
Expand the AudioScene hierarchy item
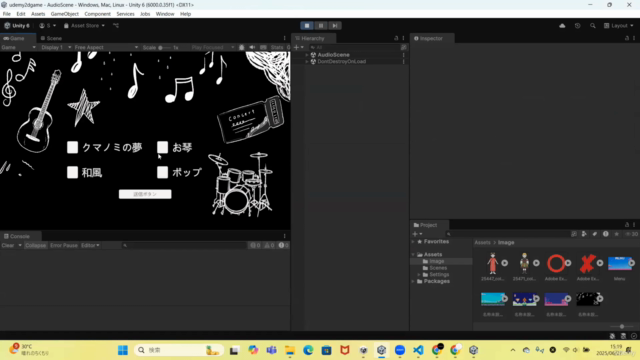[307, 55]
